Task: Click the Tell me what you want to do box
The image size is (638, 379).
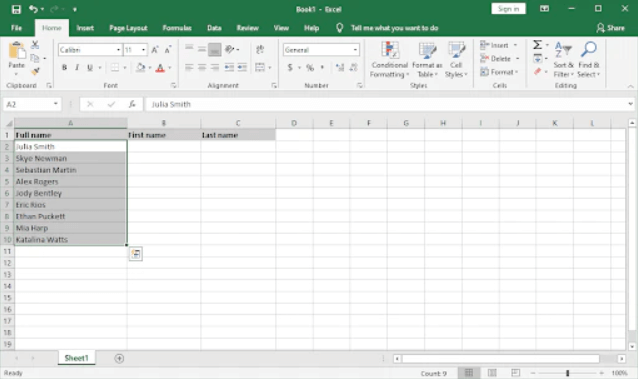Action: point(394,28)
